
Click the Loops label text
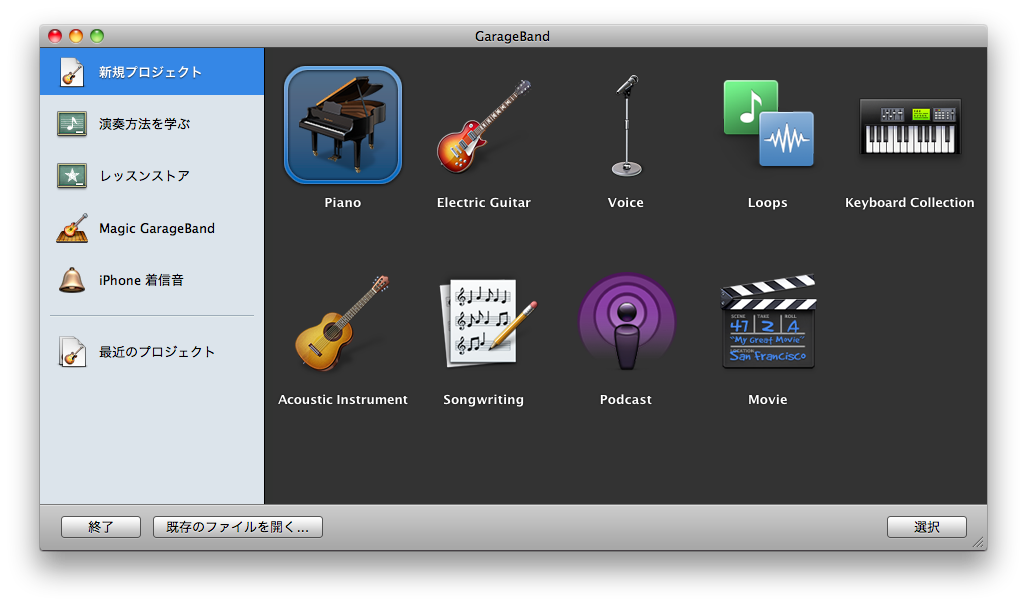click(x=768, y=202)
